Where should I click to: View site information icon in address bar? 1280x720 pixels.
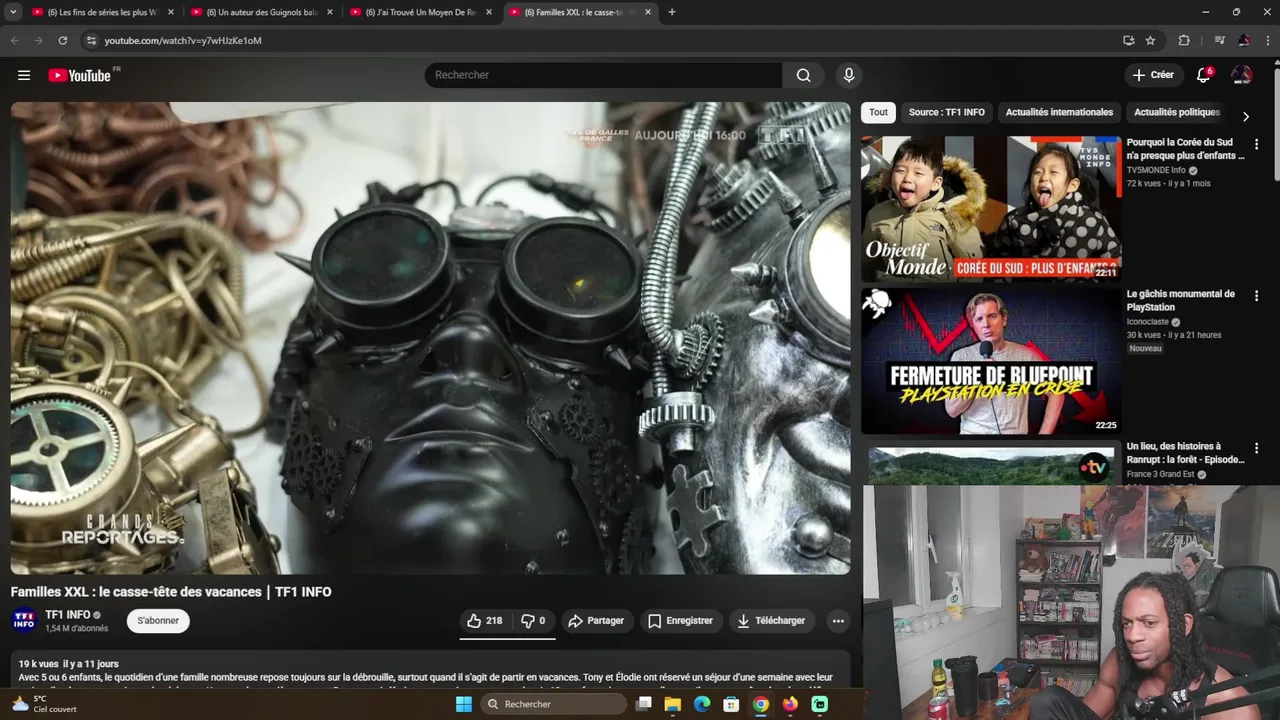[91, 40]
